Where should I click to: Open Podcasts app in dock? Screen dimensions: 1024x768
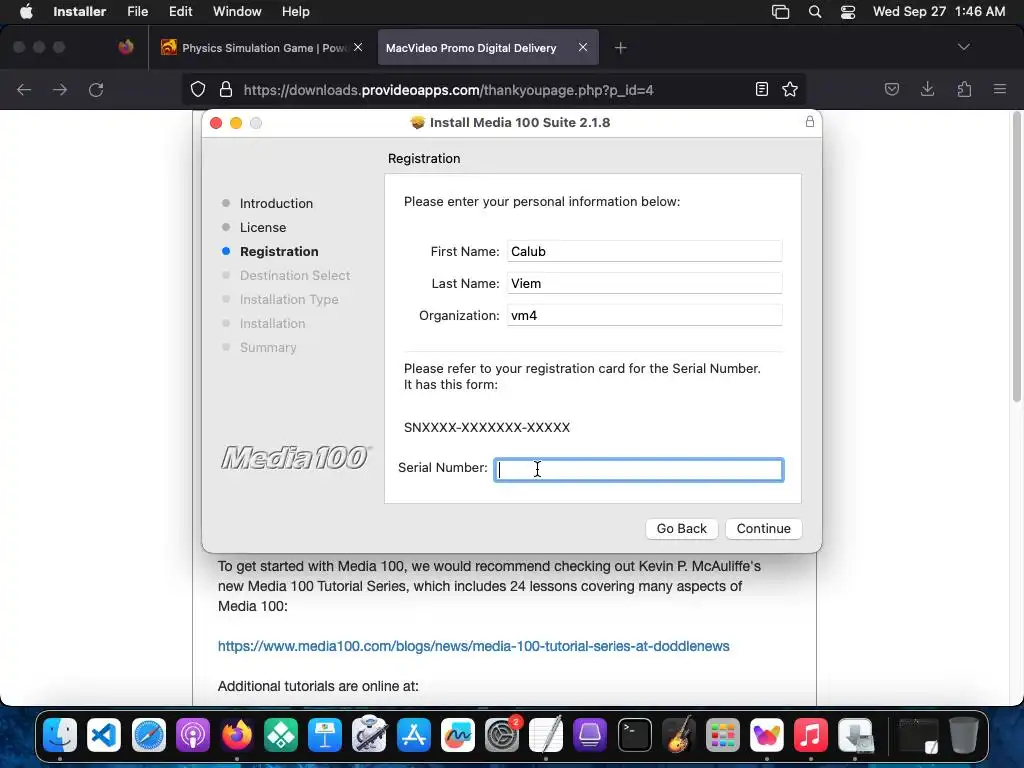pos(193,734)
